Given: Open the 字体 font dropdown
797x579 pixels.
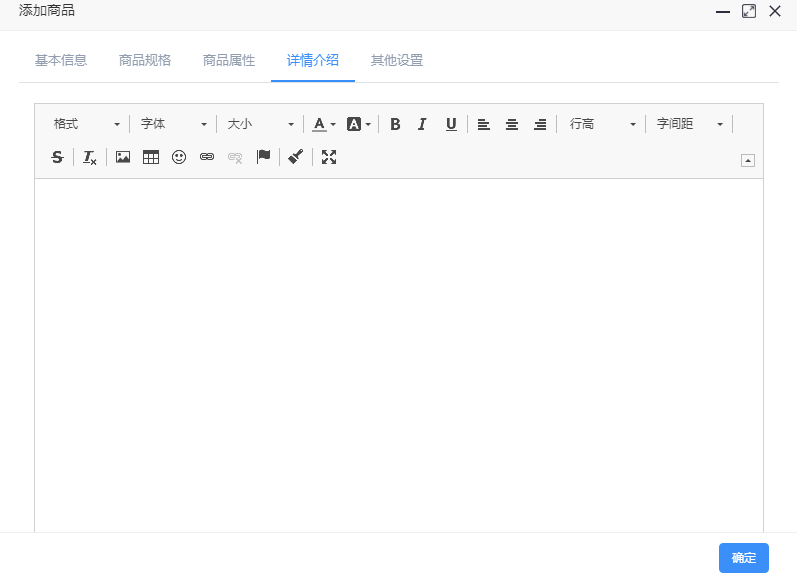Looking at the screenshot, I should coord(173,124).
